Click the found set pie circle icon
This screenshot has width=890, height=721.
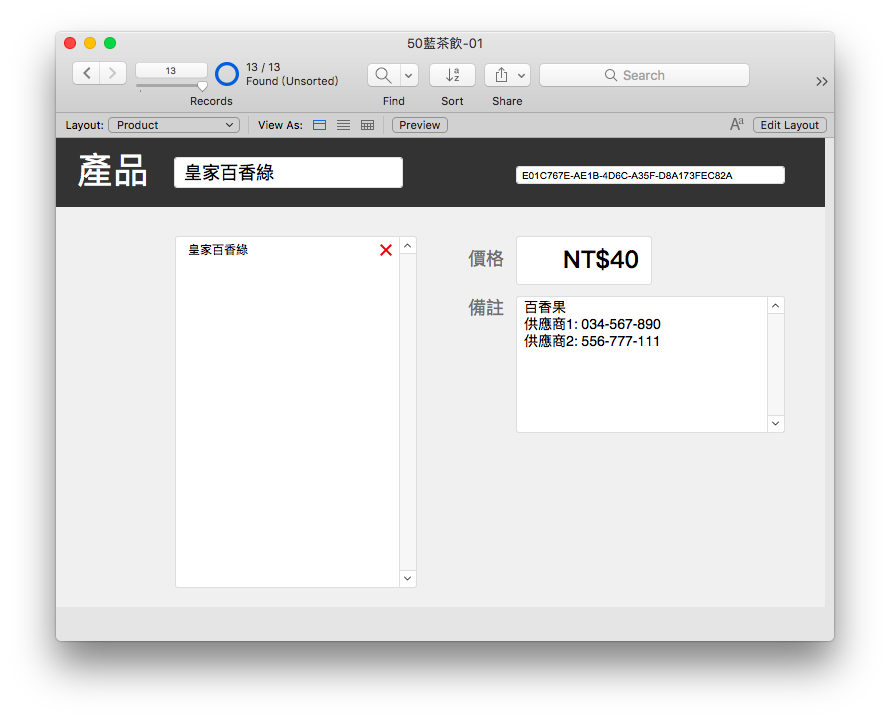click(227, 74)
